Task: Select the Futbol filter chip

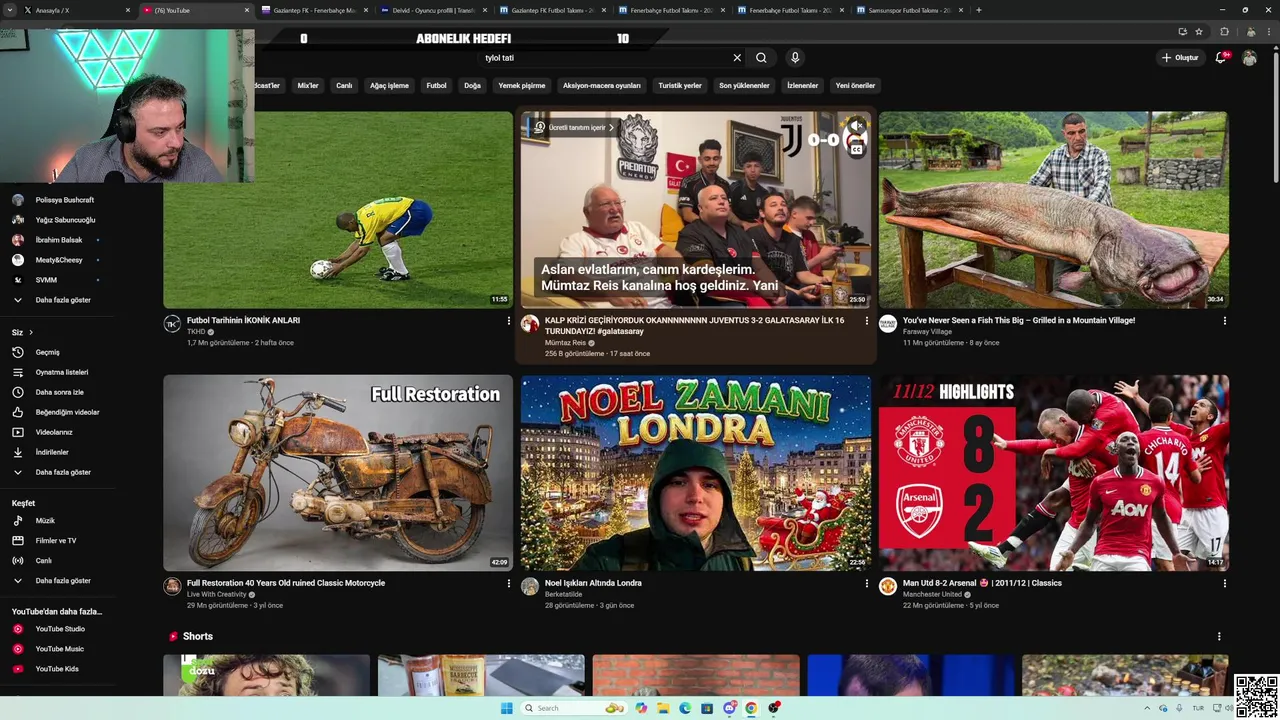Action: [437, 86]
